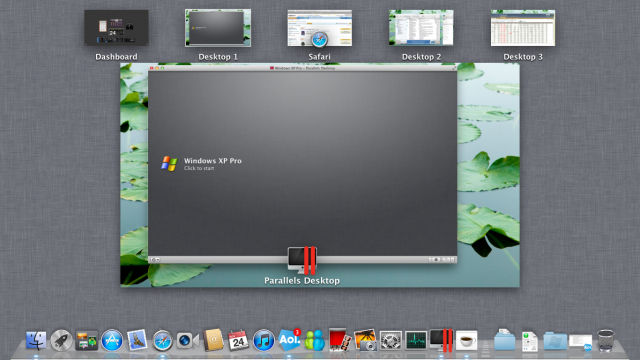Open AOL app with notification badge
Image resolution: width=640 pixels, height=360 pixels.
pyautogui.click(x=289, y=340)
